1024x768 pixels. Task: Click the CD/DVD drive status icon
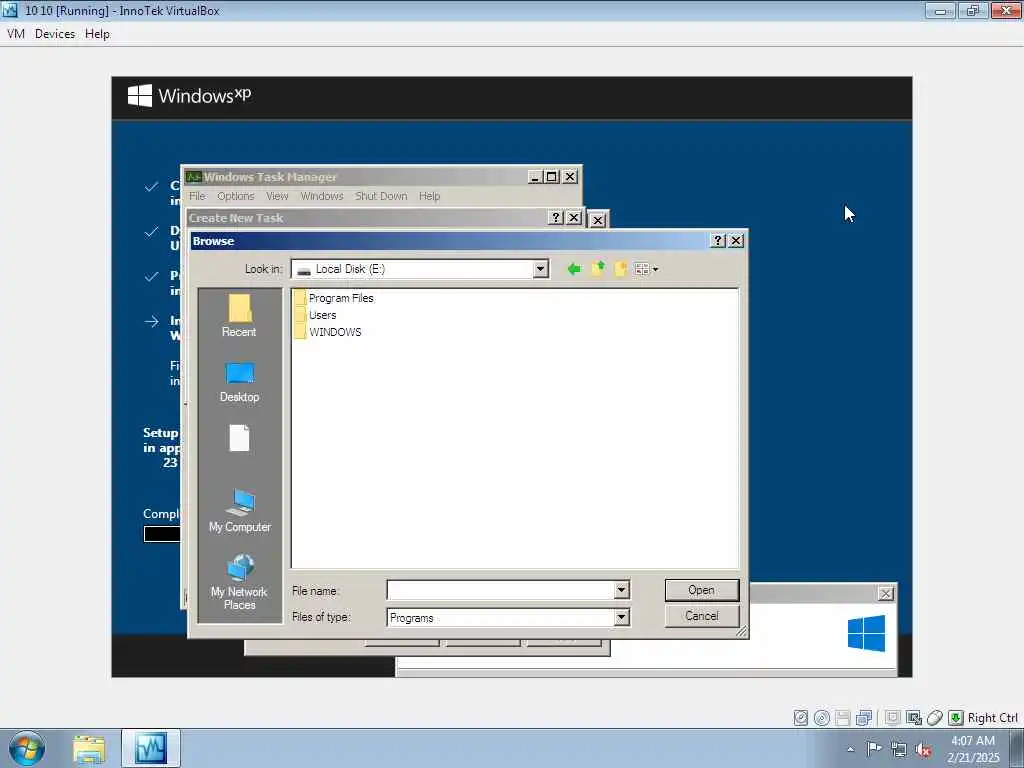coord(822,718)
